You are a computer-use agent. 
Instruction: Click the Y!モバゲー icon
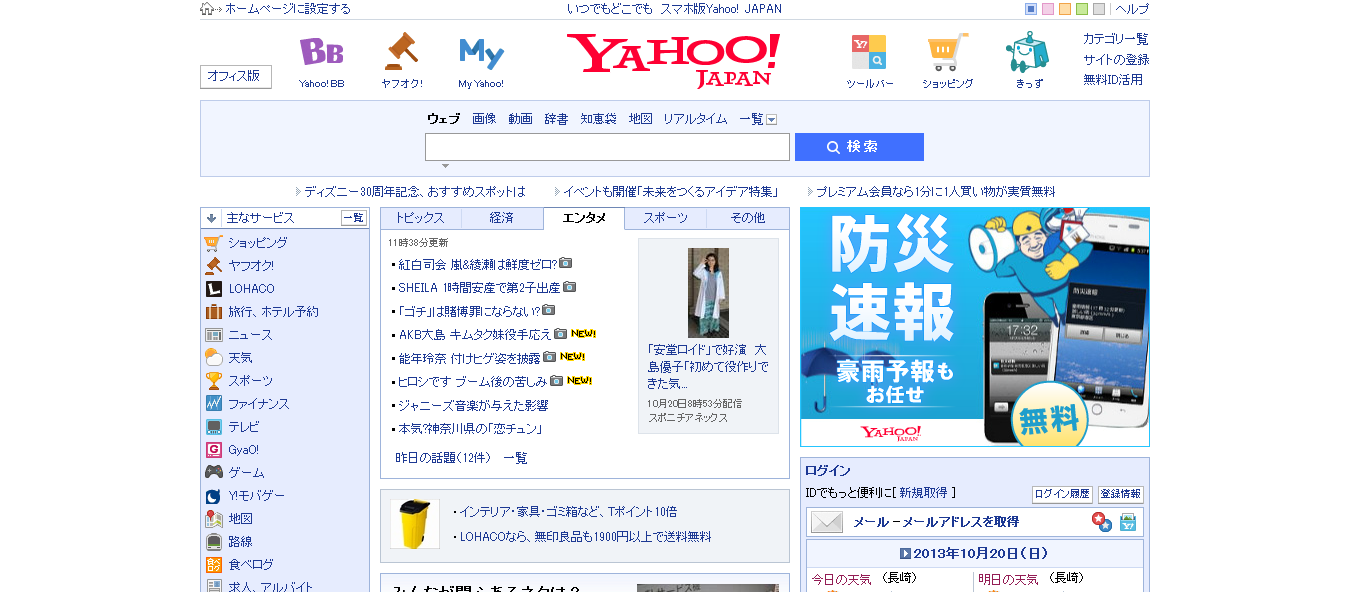tap(213, 496)
